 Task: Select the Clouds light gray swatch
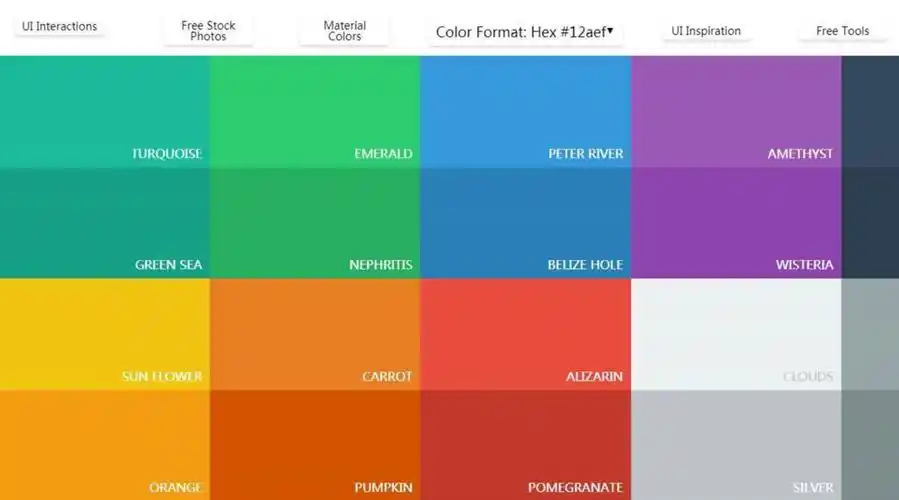point(736,334)
